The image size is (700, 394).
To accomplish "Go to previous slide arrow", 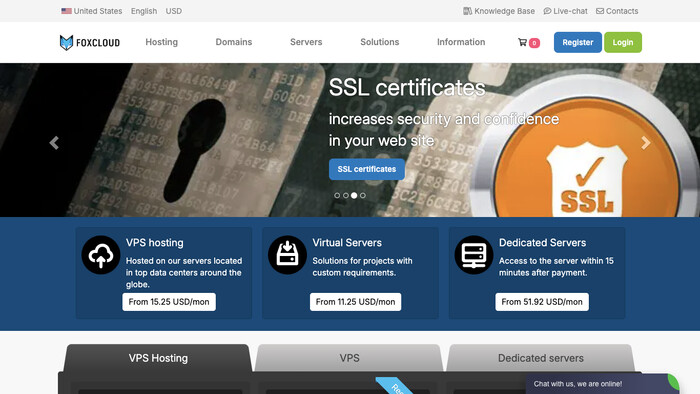I will click(x=54, y=143).
